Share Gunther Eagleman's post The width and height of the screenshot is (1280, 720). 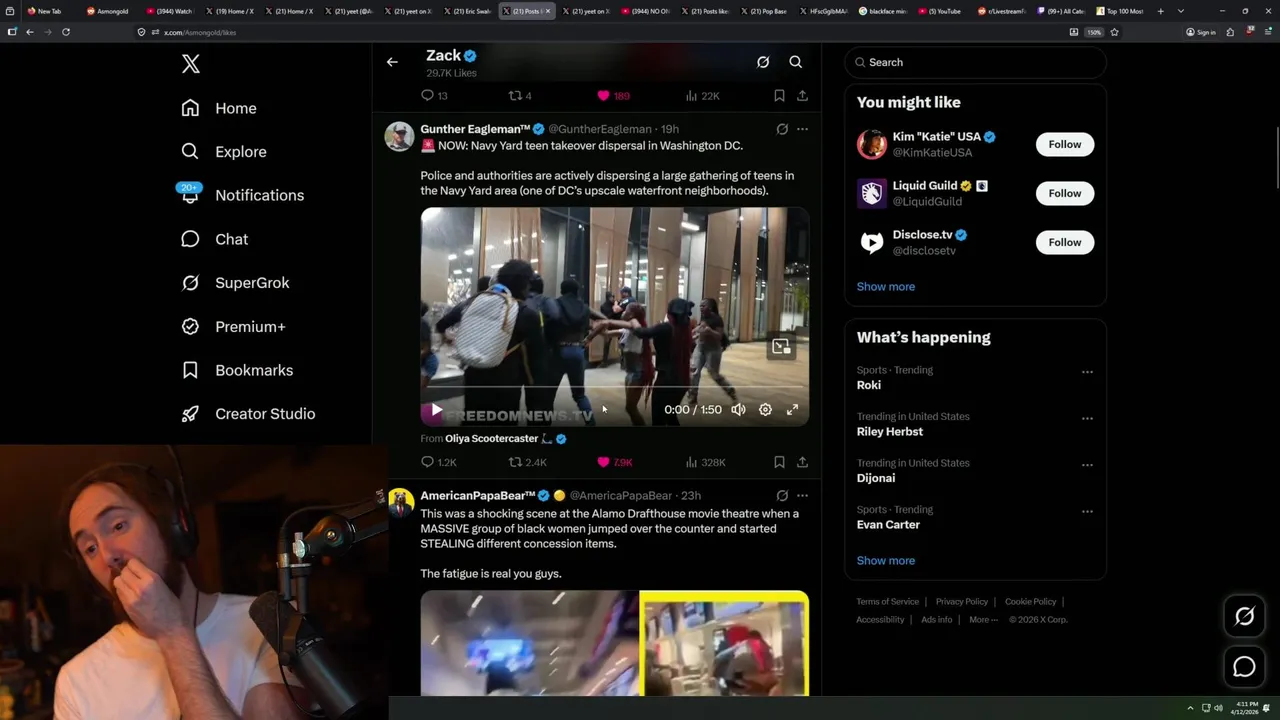click(x=802, y=462)
